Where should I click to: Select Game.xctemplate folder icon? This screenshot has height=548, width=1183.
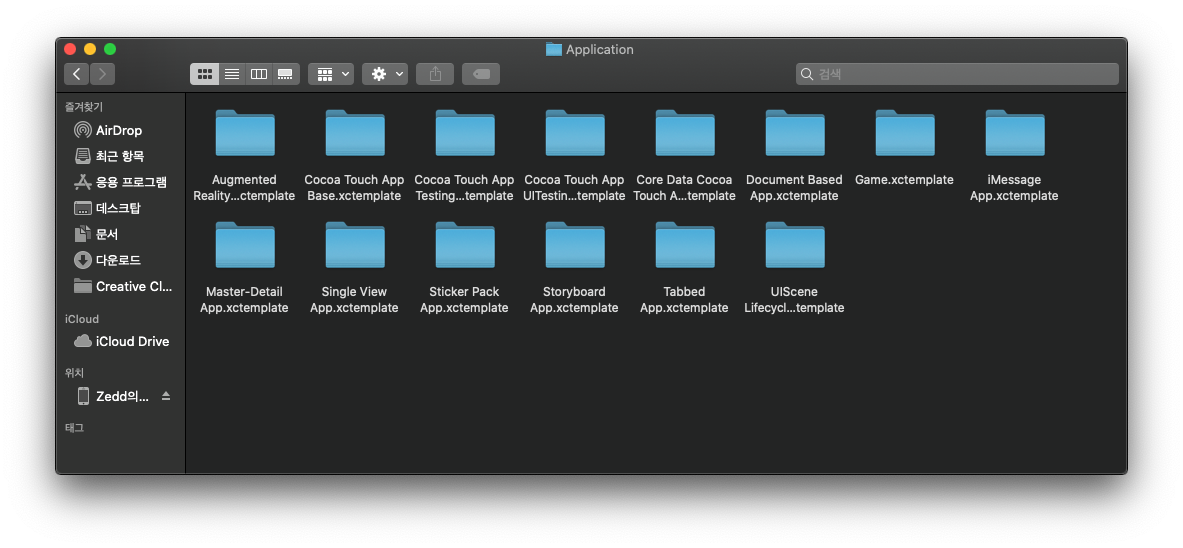click(905, 133)
